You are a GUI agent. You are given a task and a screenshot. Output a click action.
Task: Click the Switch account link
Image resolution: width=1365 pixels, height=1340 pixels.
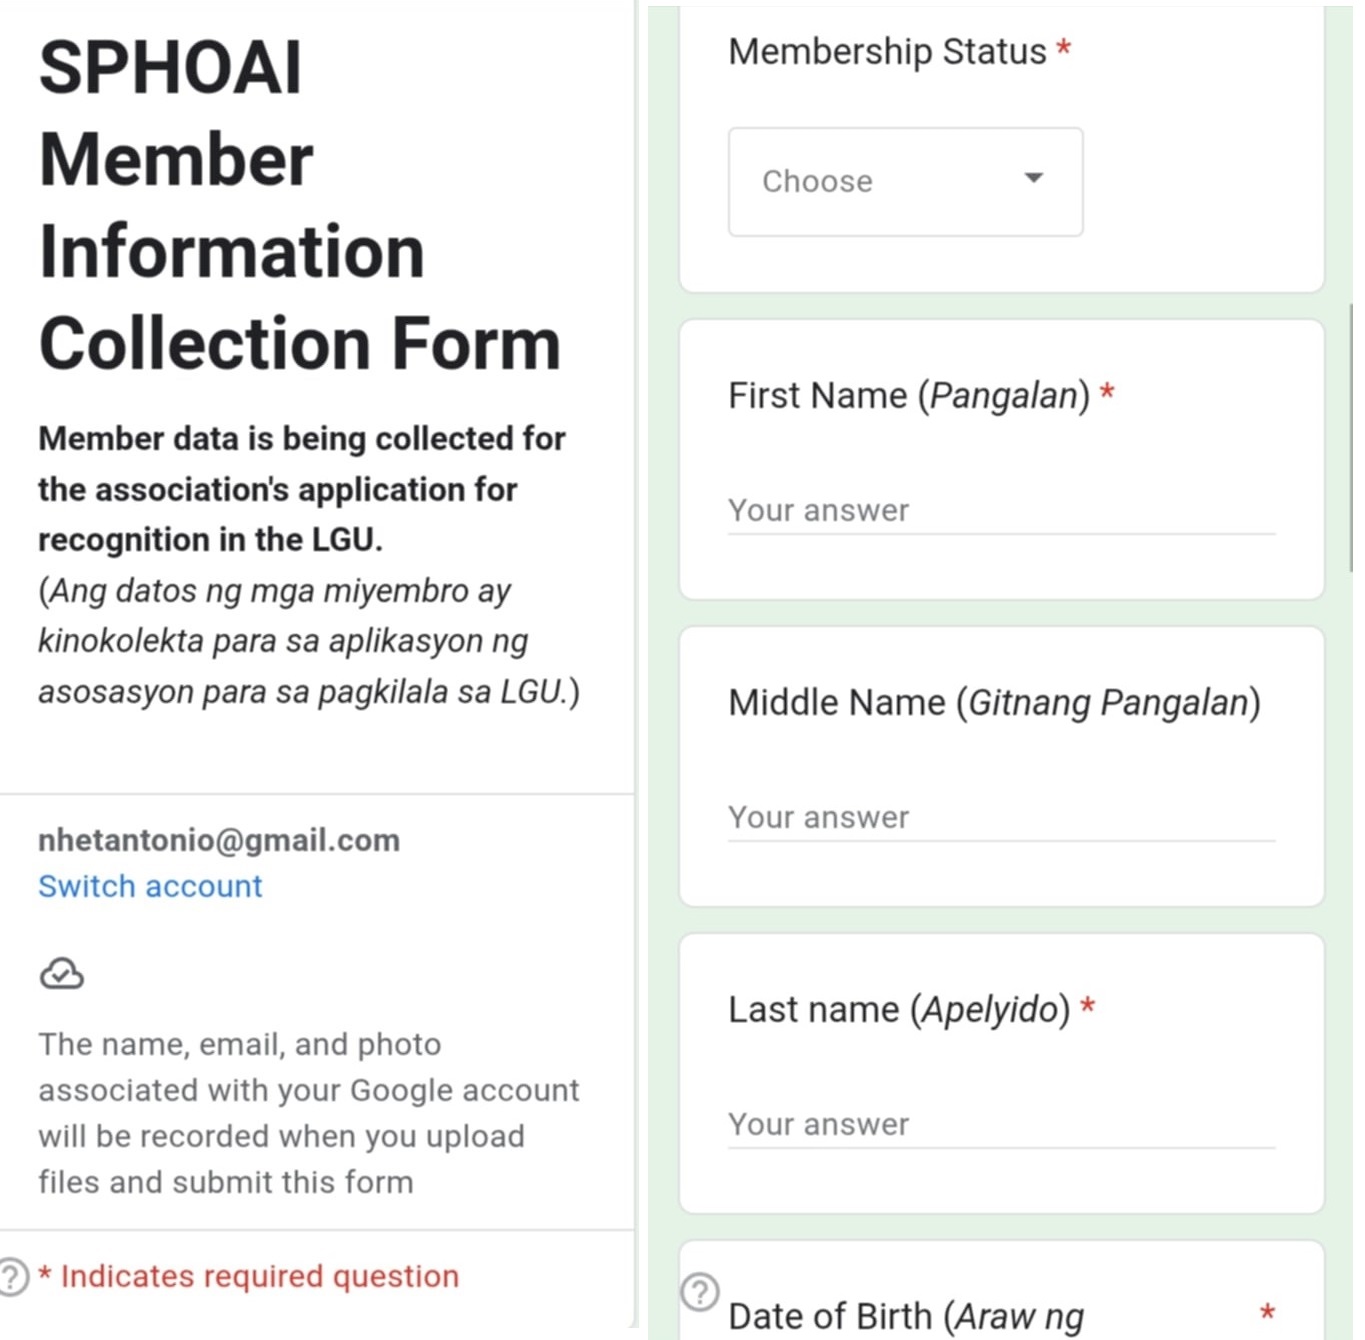[150, 886]
